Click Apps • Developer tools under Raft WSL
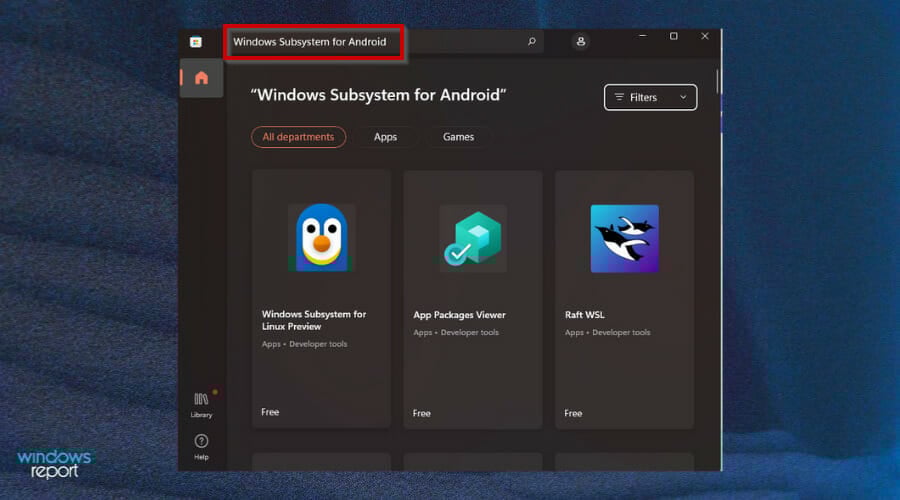This screenshot has height=500, width=900. click(607, 332)
